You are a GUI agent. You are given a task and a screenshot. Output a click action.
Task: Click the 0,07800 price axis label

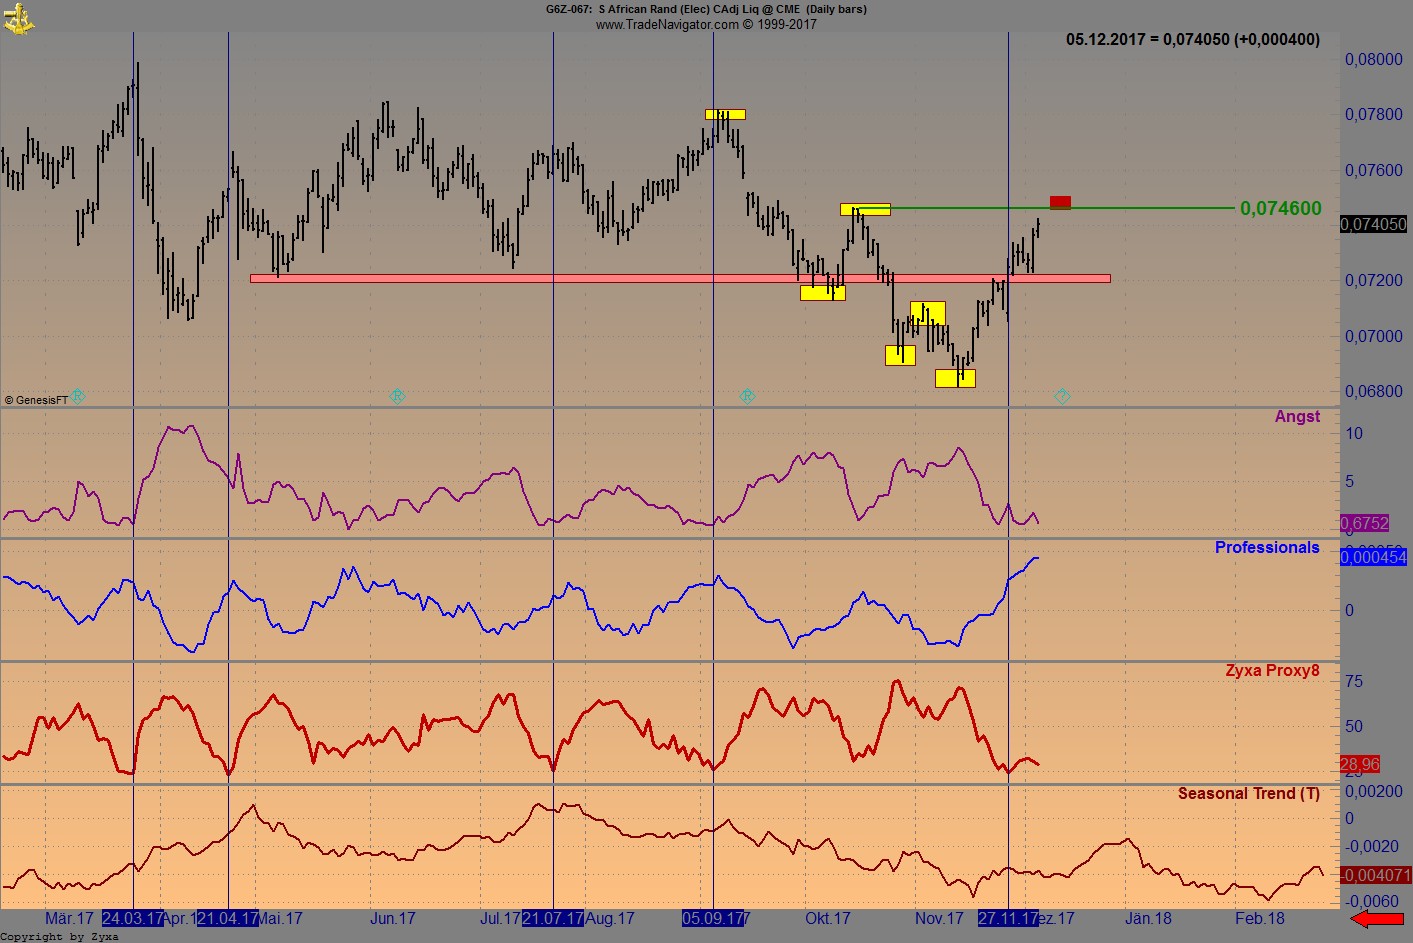1374,114
